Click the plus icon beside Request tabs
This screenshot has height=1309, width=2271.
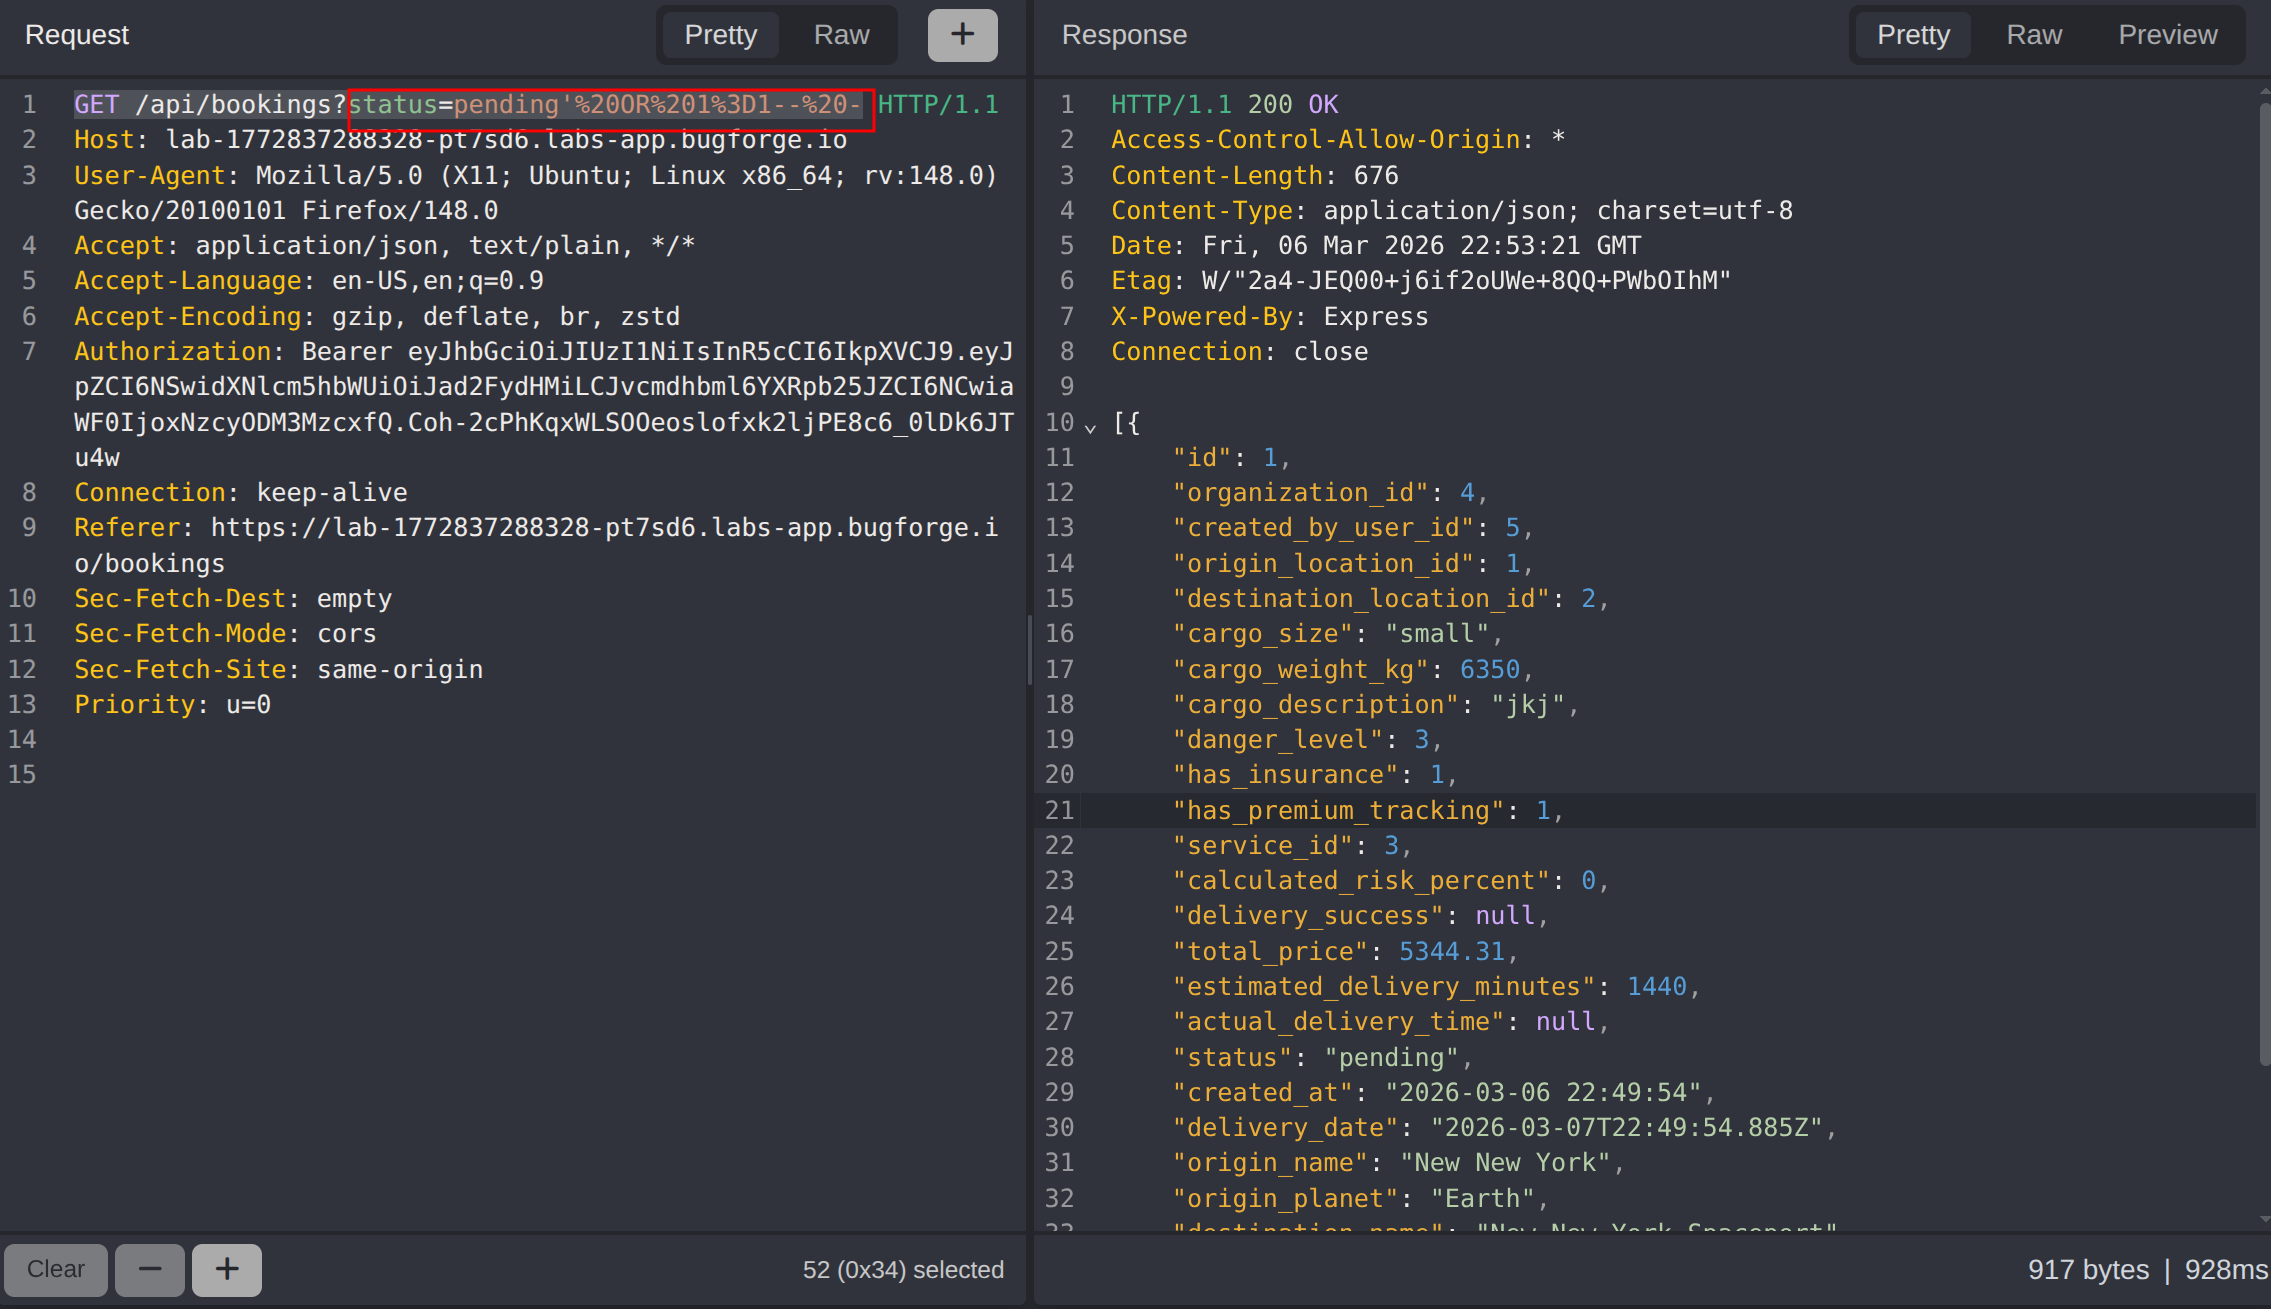[x=962, y=35]
